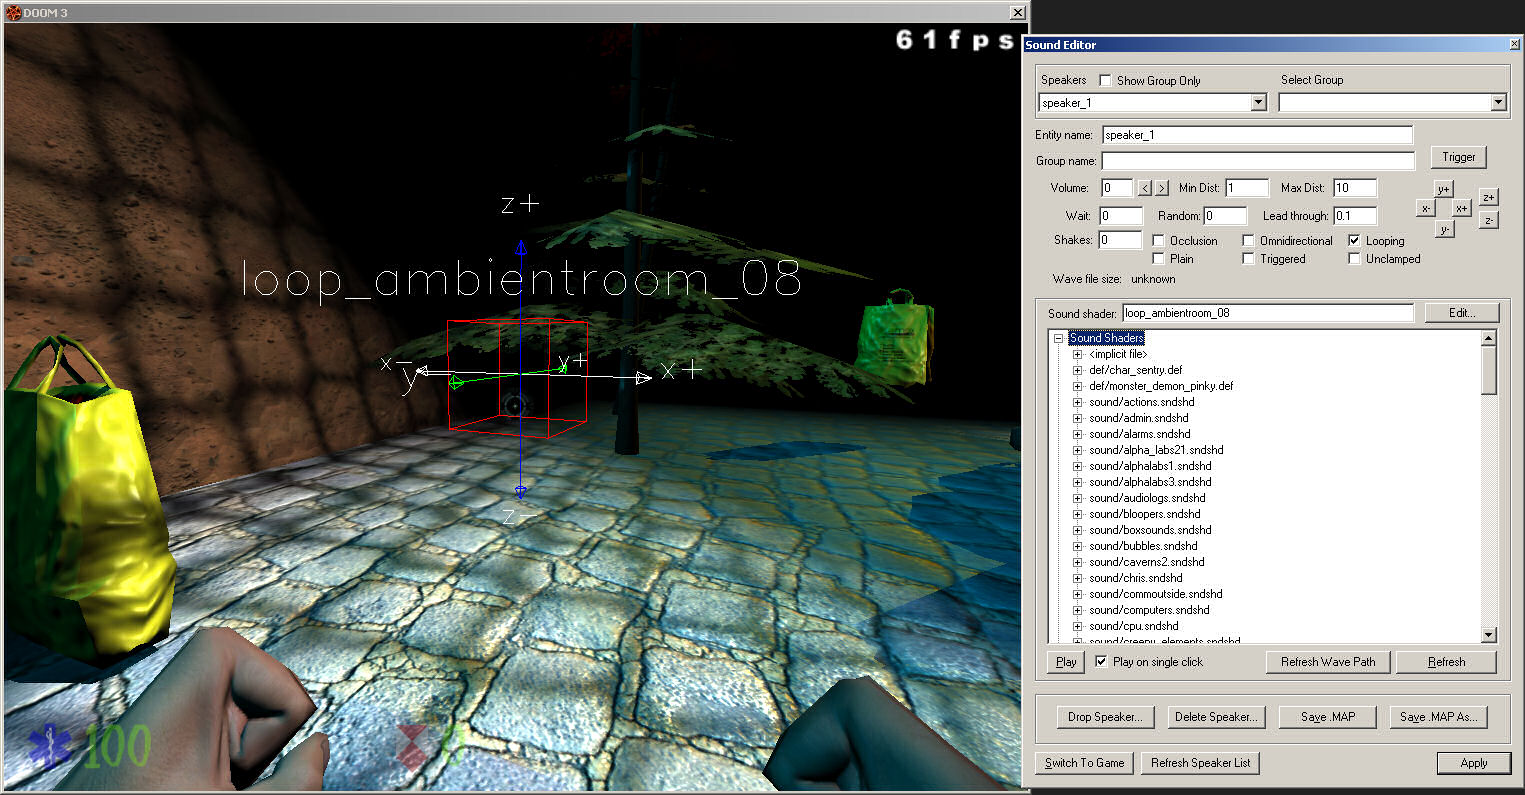Expand sound/alpha_labs21.sndshd tree node
1525x795 pixels.
tap(1078, 450)
